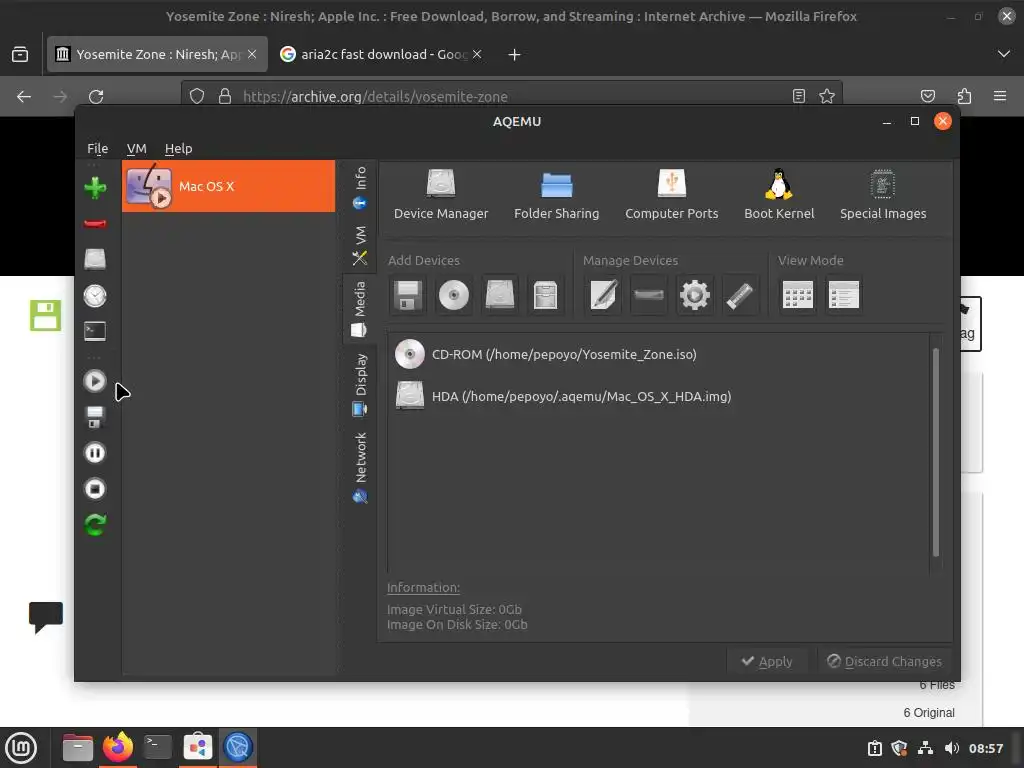Switch to icon grid view mode

[x=798, y=295]
